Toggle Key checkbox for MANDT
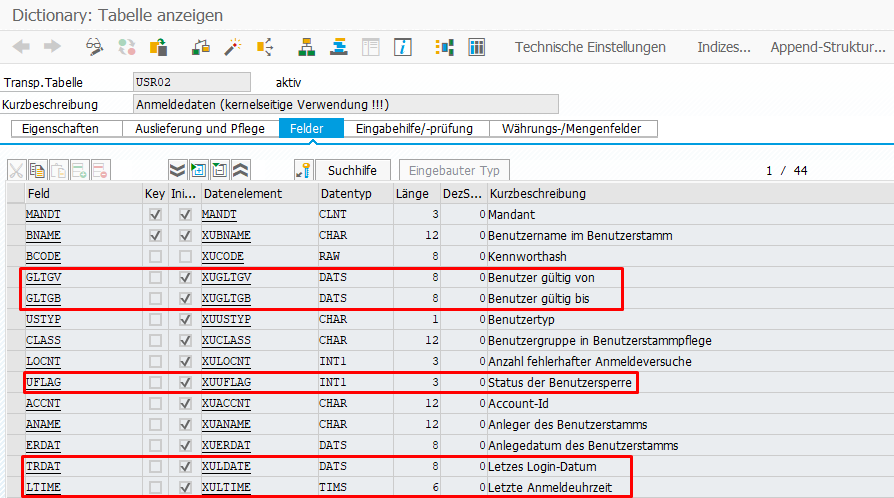 (x=155, y=214)
